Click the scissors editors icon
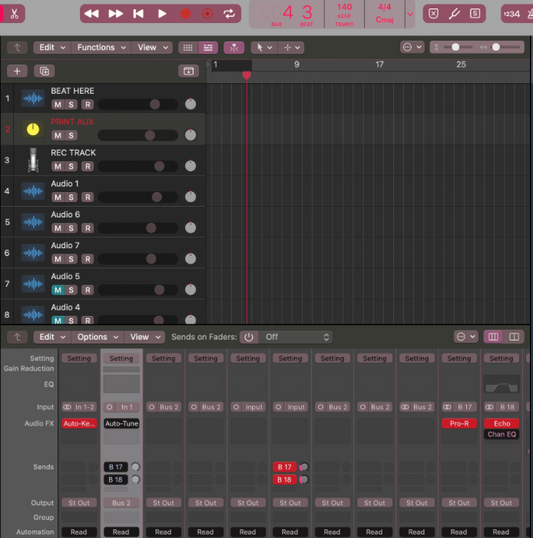Viewport: 533px width, 538px height. coord(14,14)
